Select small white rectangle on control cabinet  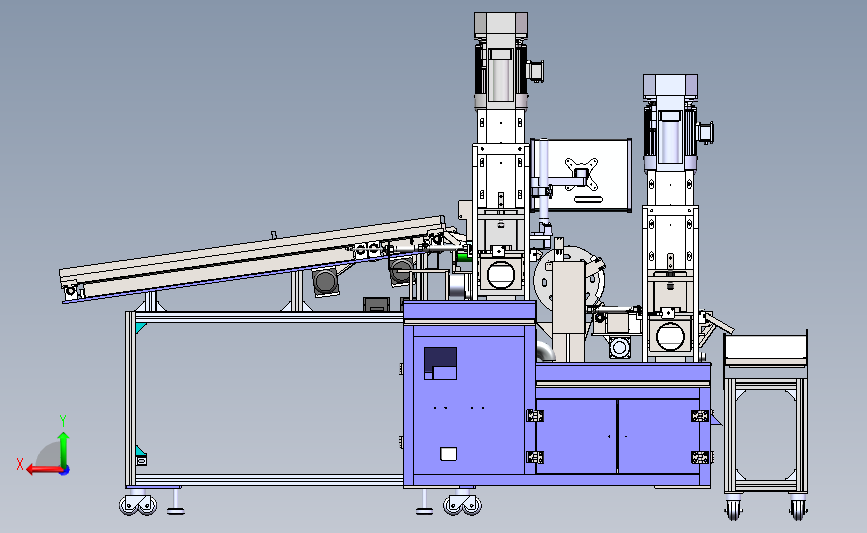pos(448,454)
